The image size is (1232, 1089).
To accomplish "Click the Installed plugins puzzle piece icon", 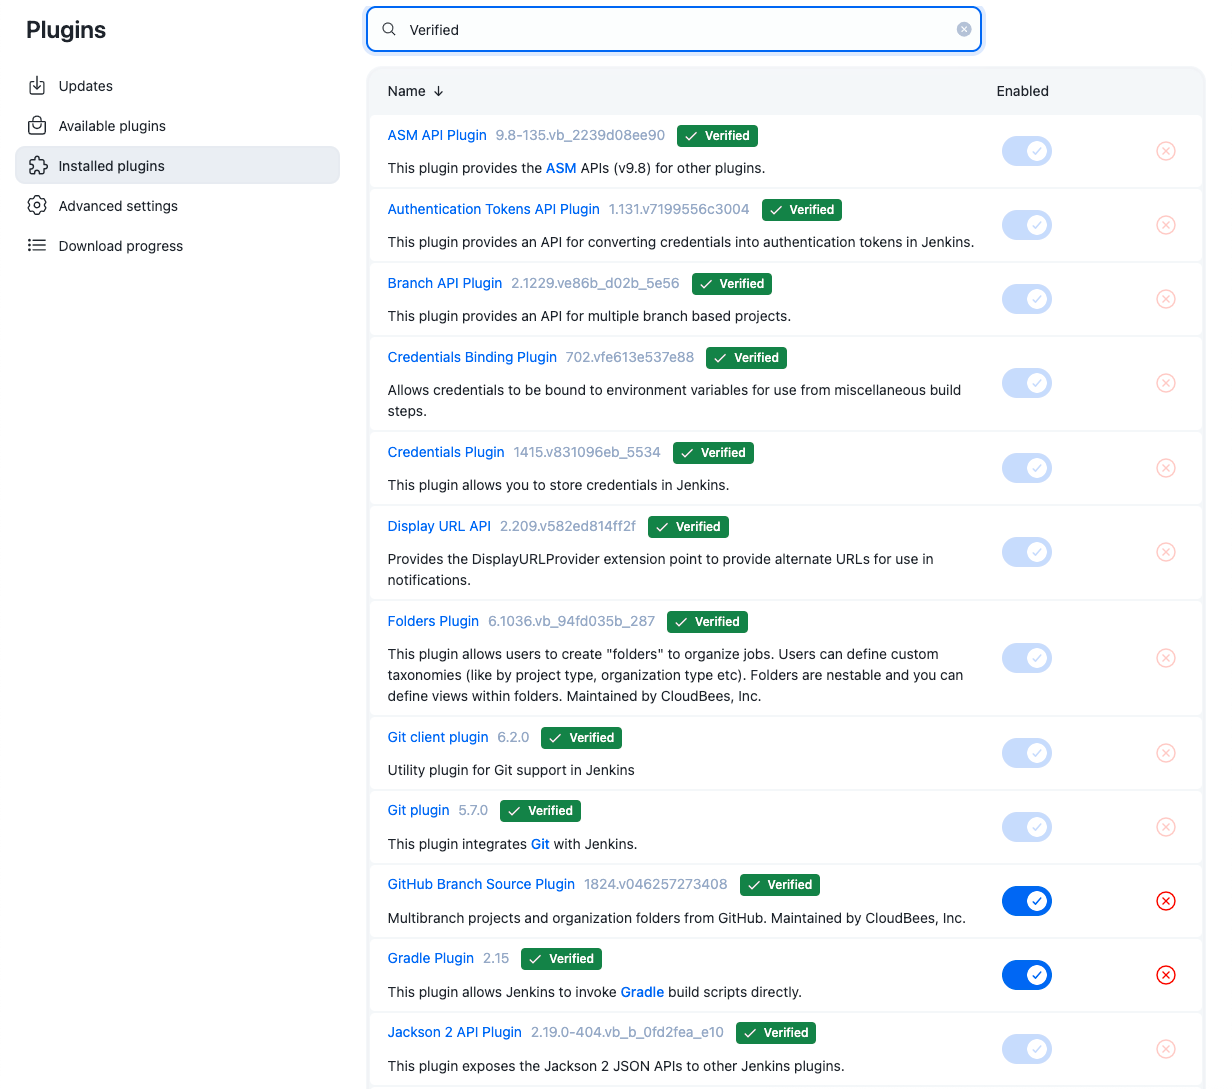I will [x=37, y=166].
